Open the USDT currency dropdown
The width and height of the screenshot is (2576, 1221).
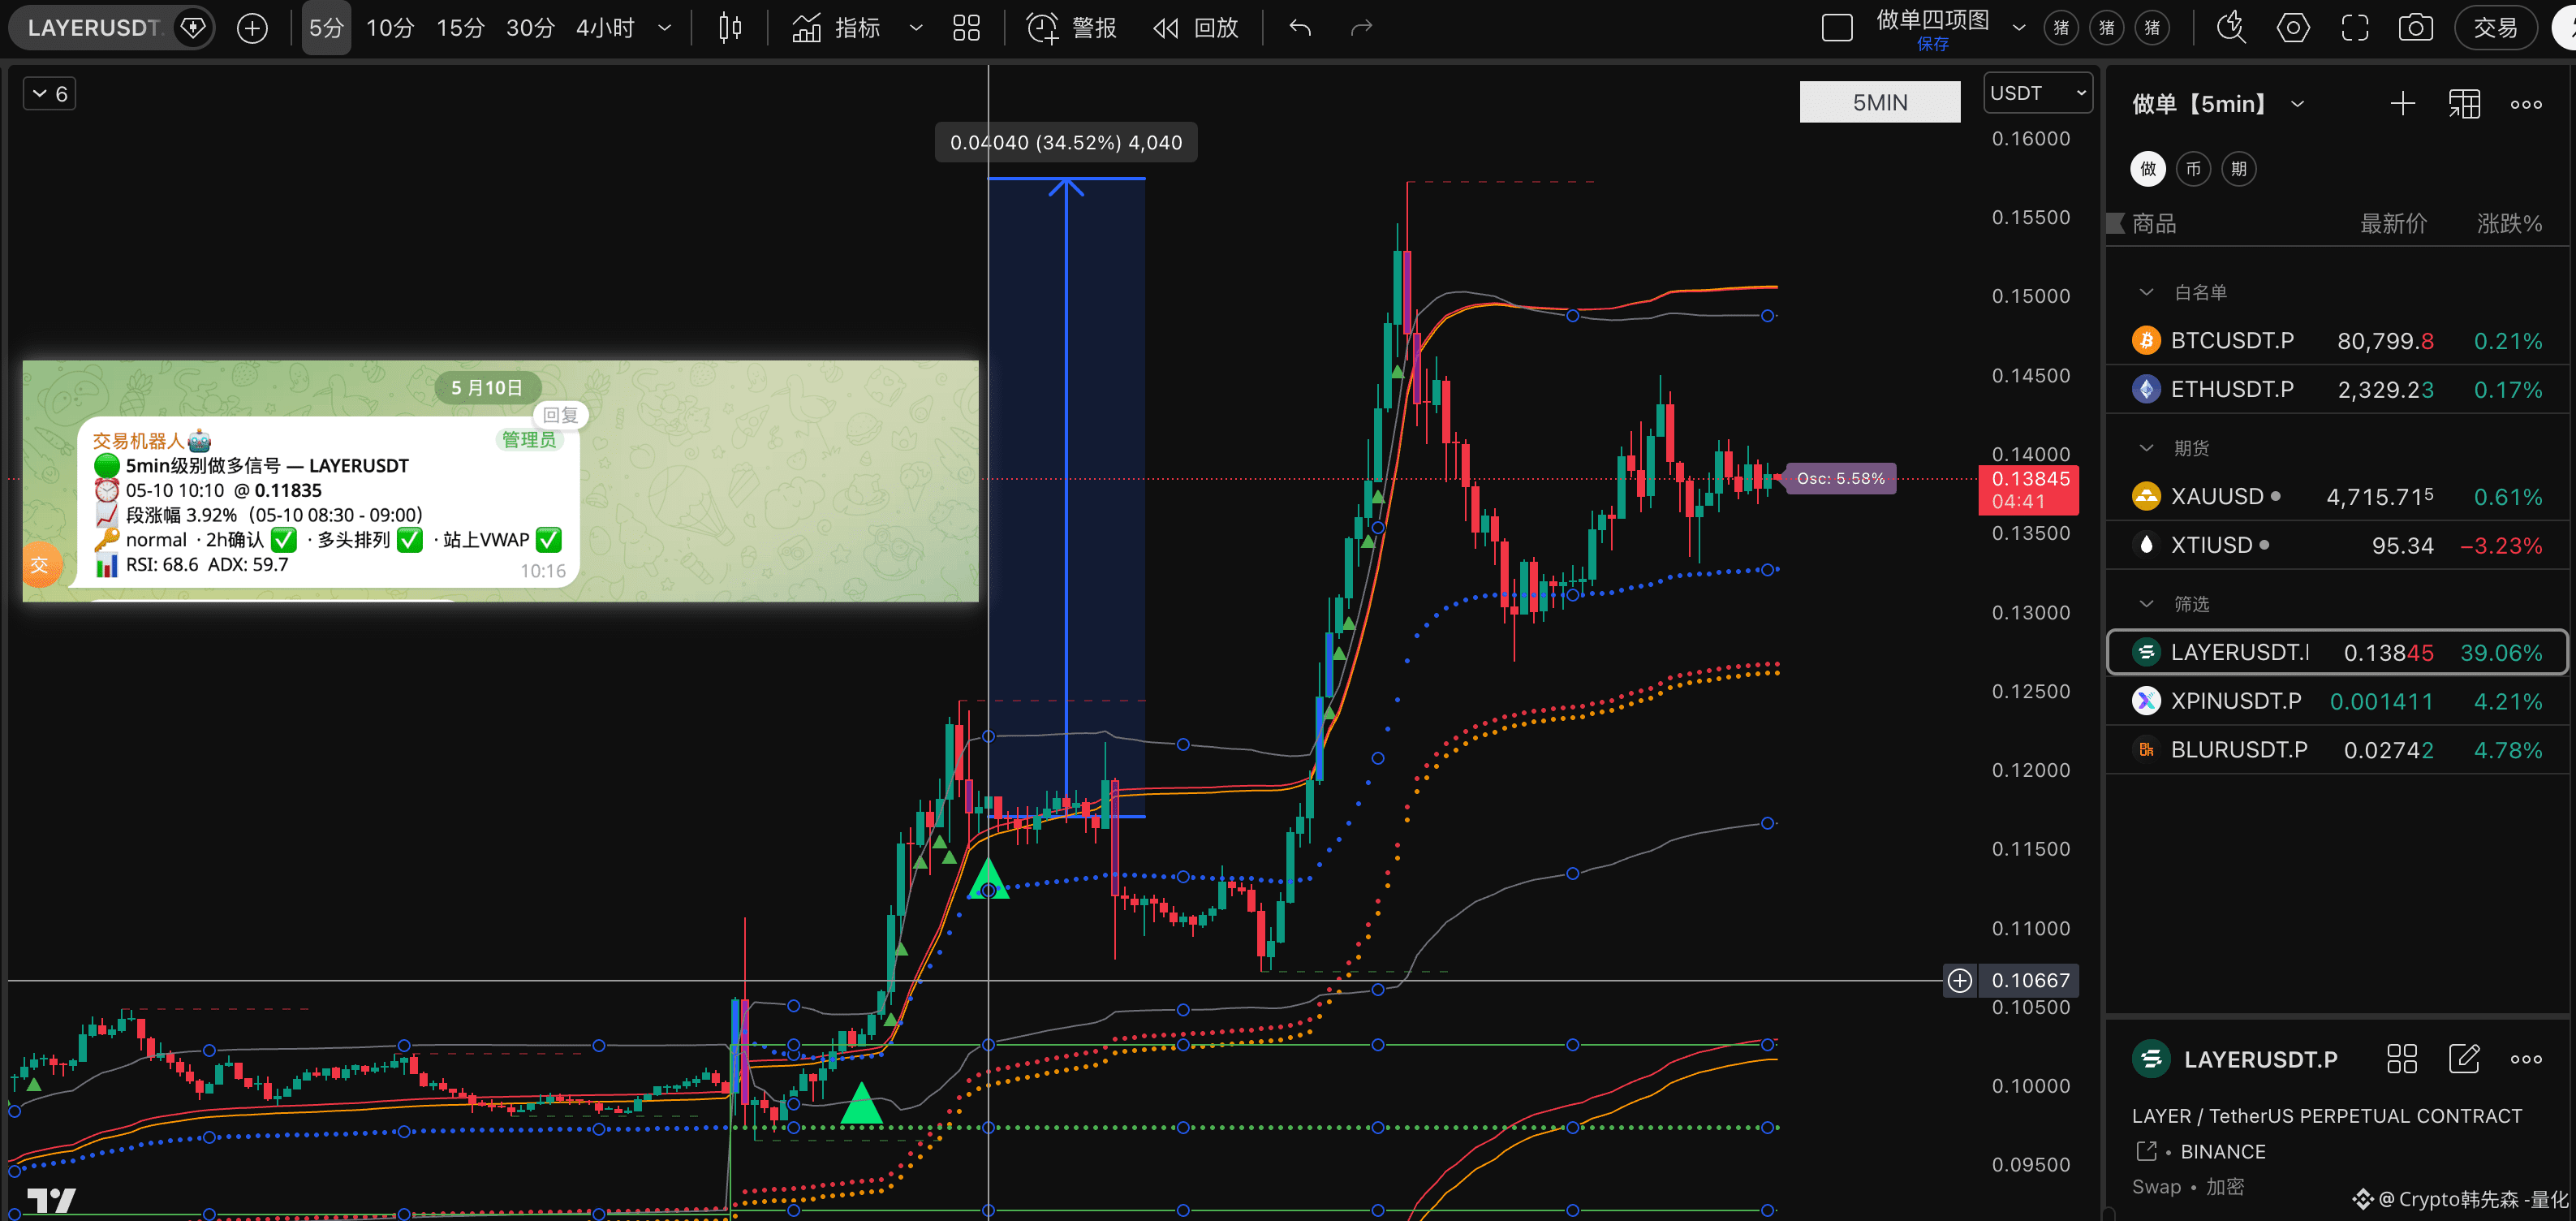(2038, 93)
